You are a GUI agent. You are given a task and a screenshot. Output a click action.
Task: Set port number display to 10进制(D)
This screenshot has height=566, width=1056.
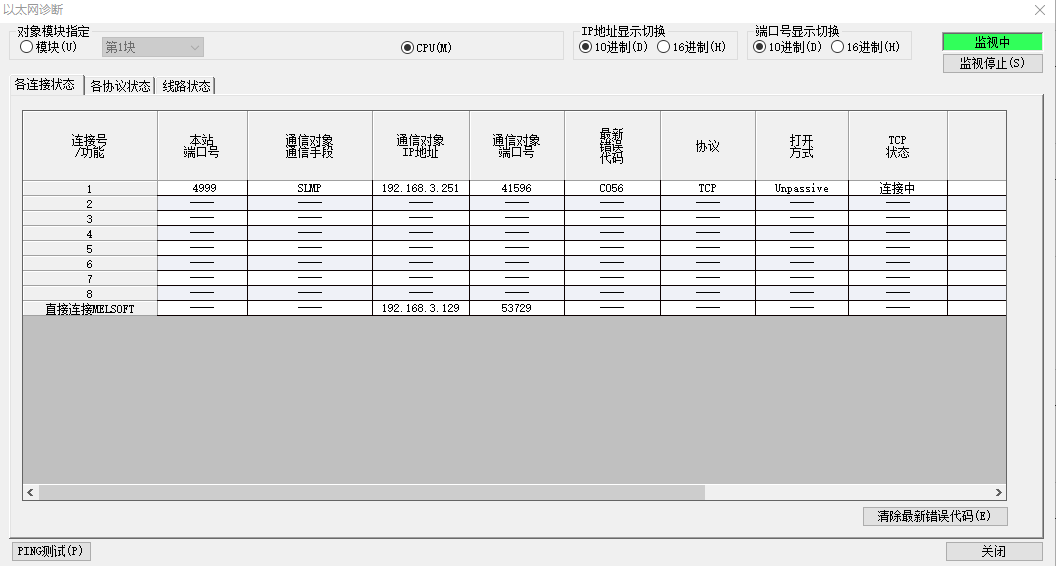760,47
